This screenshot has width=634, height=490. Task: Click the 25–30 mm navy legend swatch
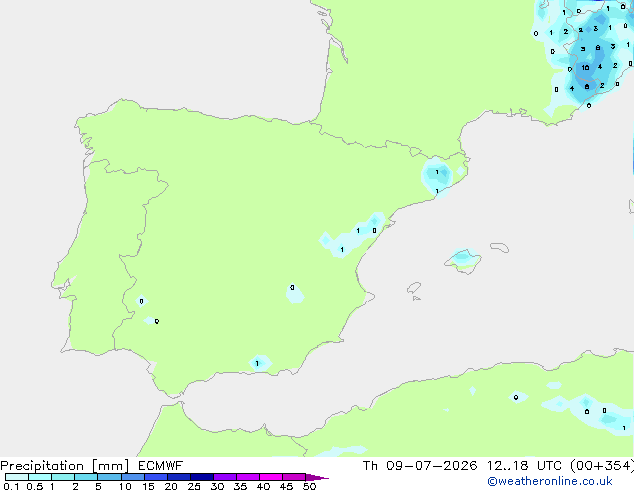point(201,477)
